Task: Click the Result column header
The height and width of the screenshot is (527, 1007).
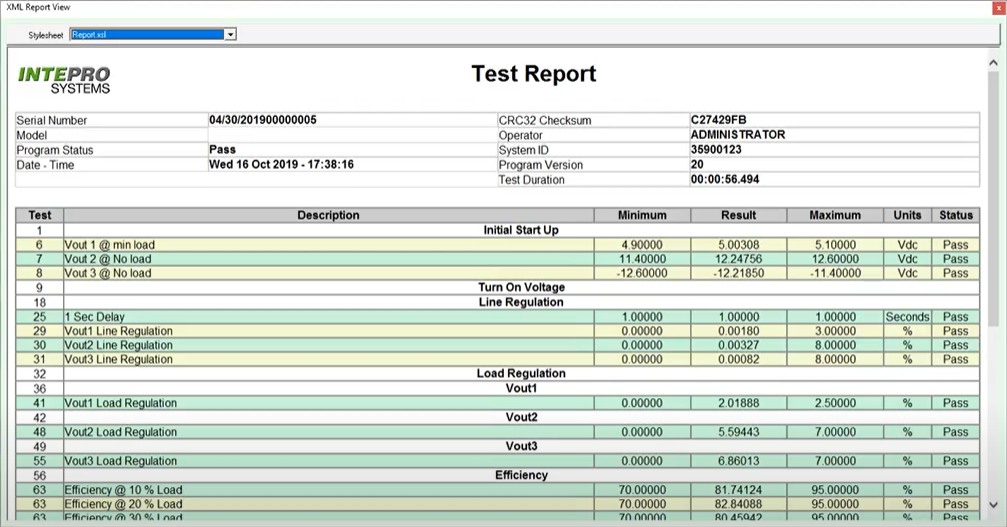Action: (x=738, y=215)
